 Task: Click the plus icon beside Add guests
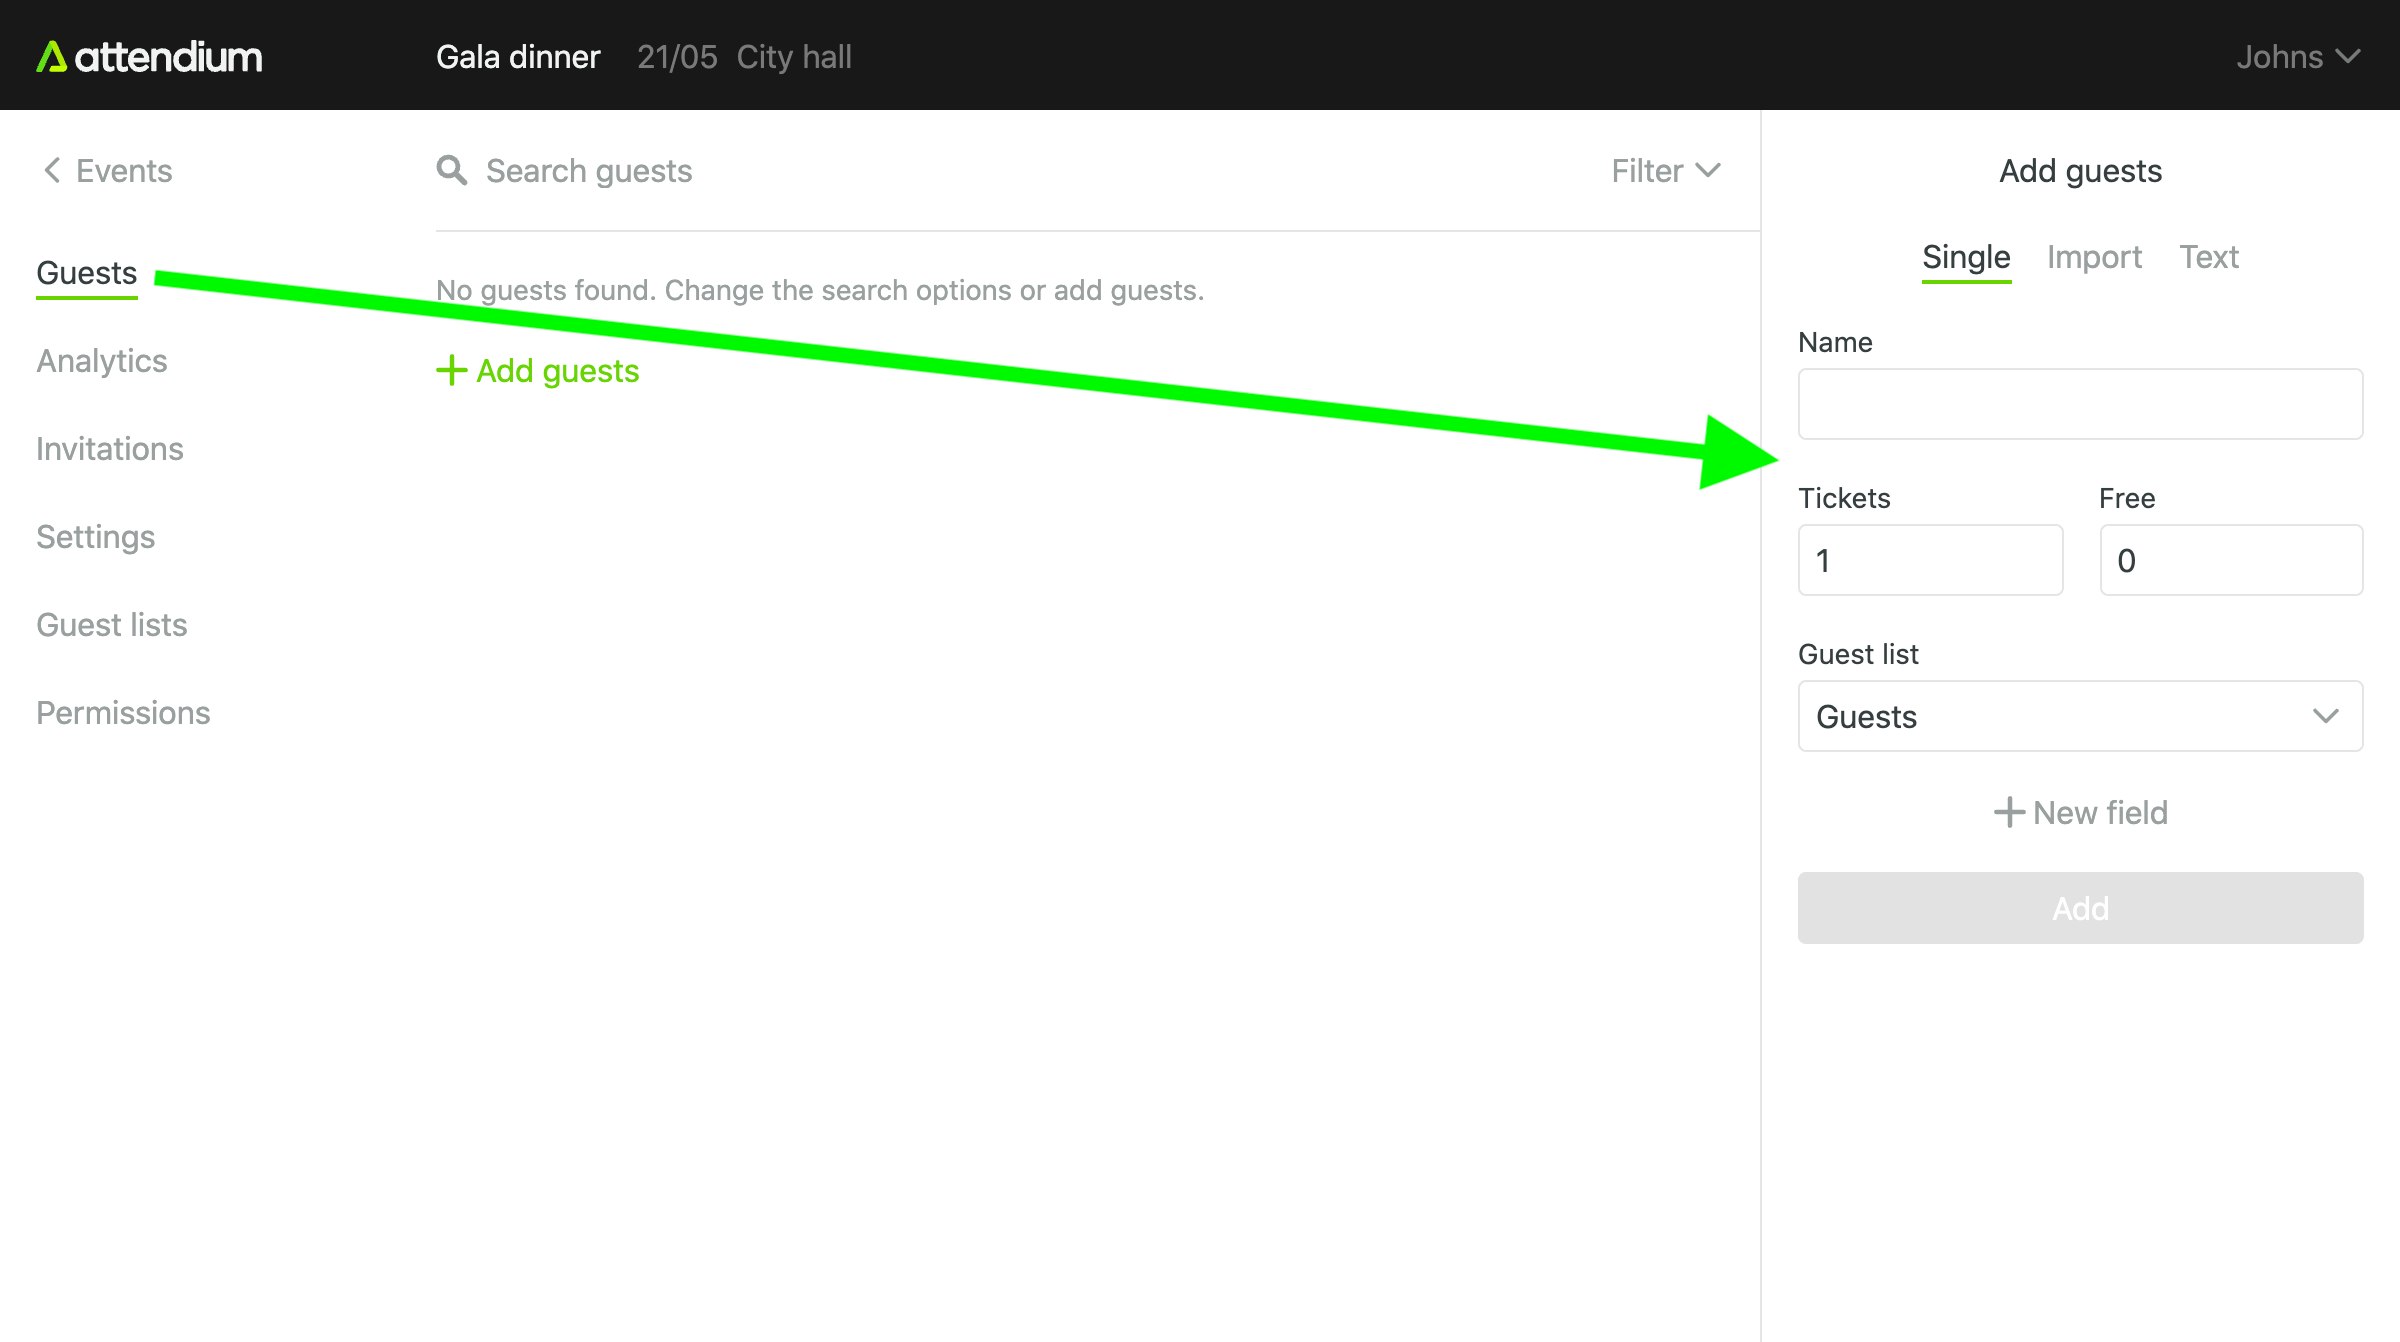pyautogui.click(x=451, y=370)
